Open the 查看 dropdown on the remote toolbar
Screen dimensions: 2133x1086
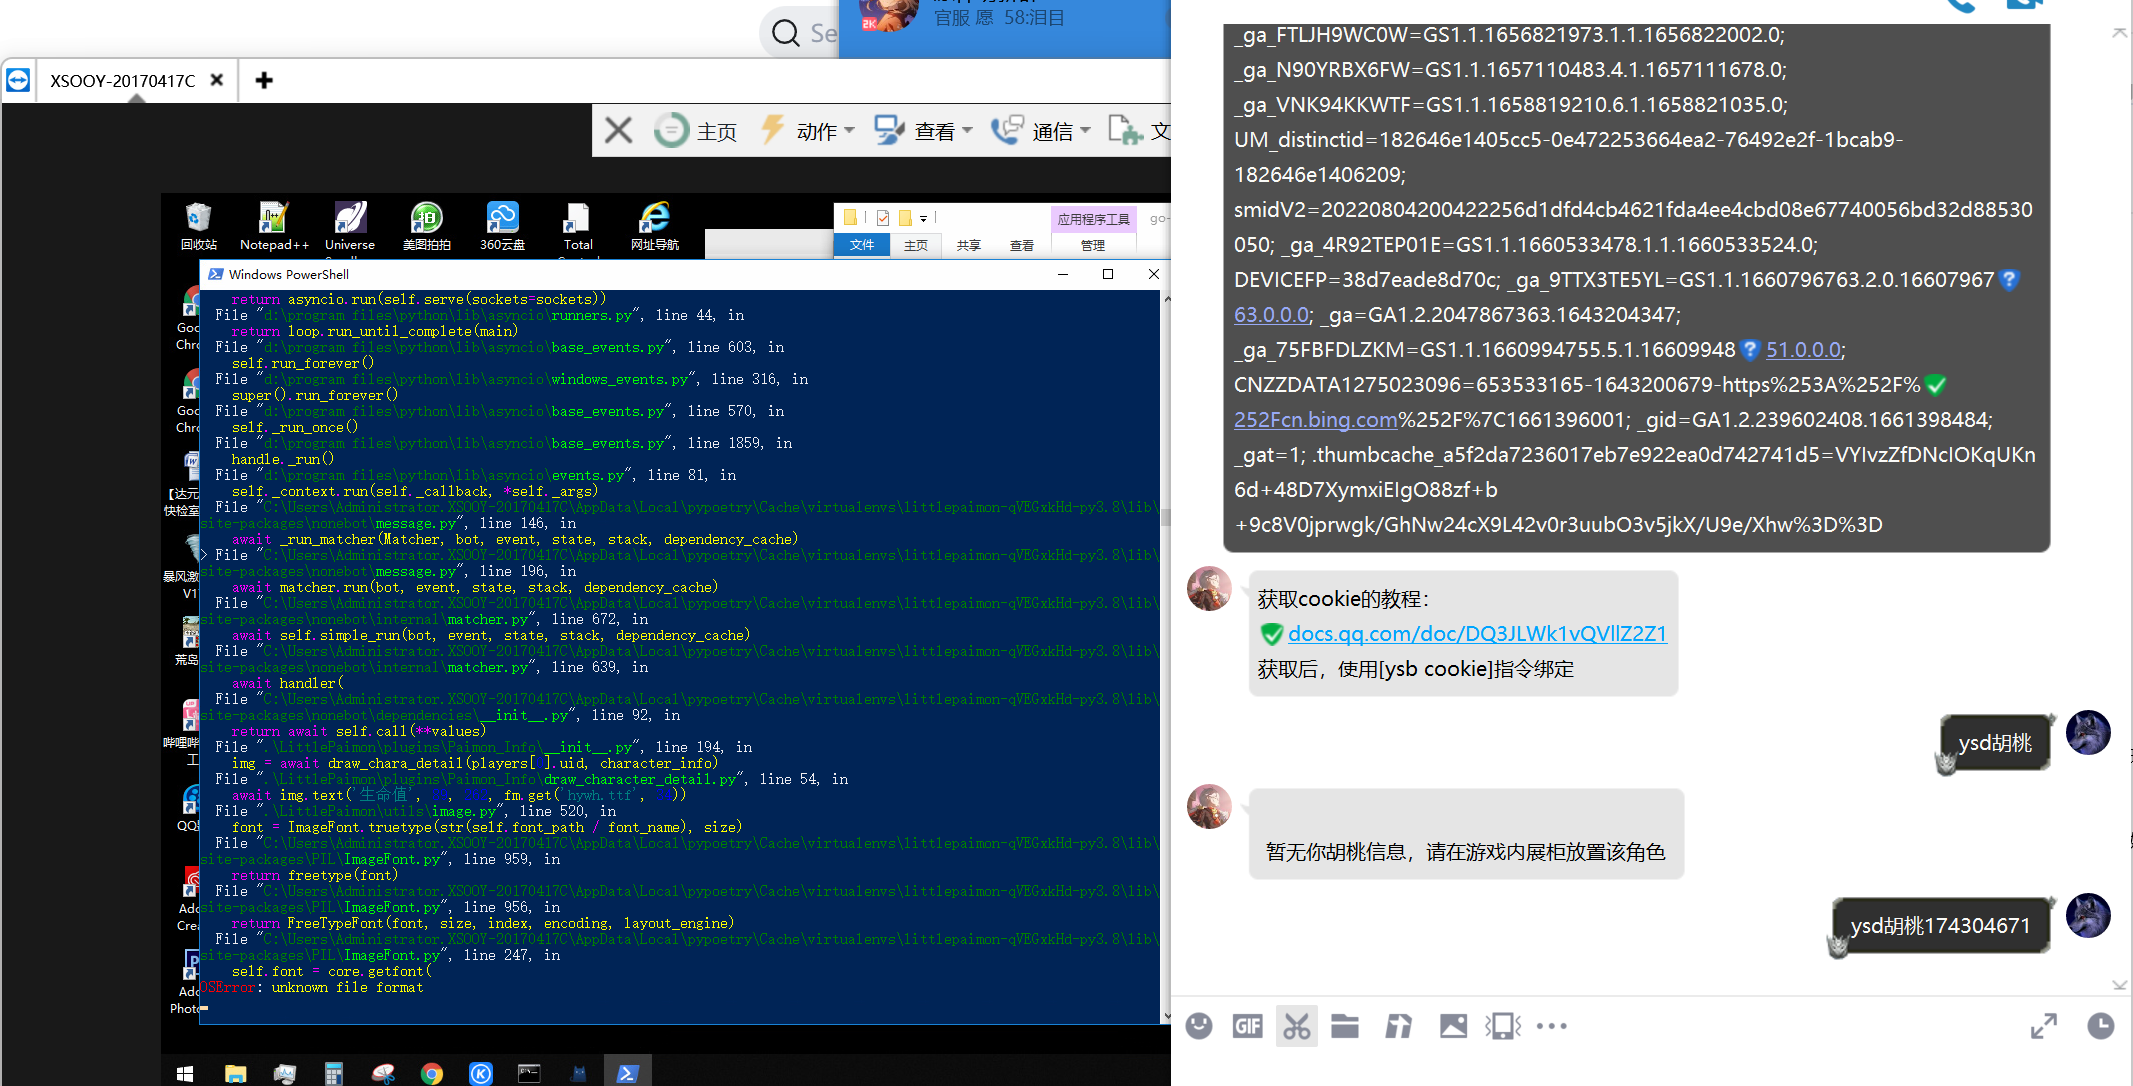coord(937,130)
